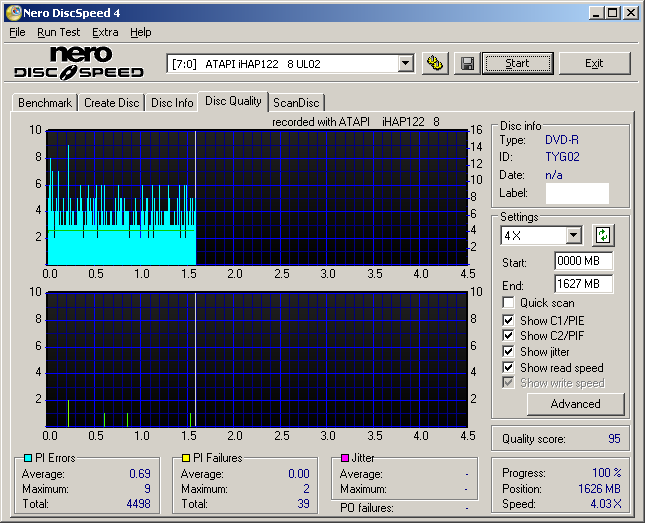Click the End position input field
Screen dimensions: 645x523
583,284
